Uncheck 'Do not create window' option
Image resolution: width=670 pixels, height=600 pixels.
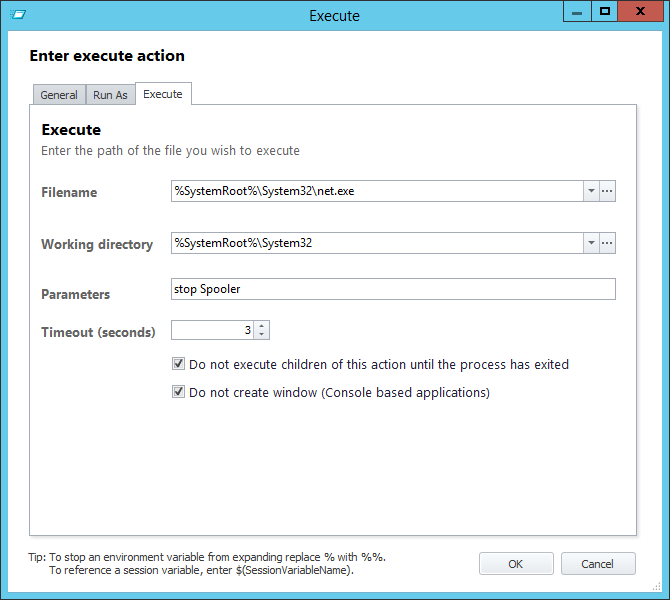point(179,393)
